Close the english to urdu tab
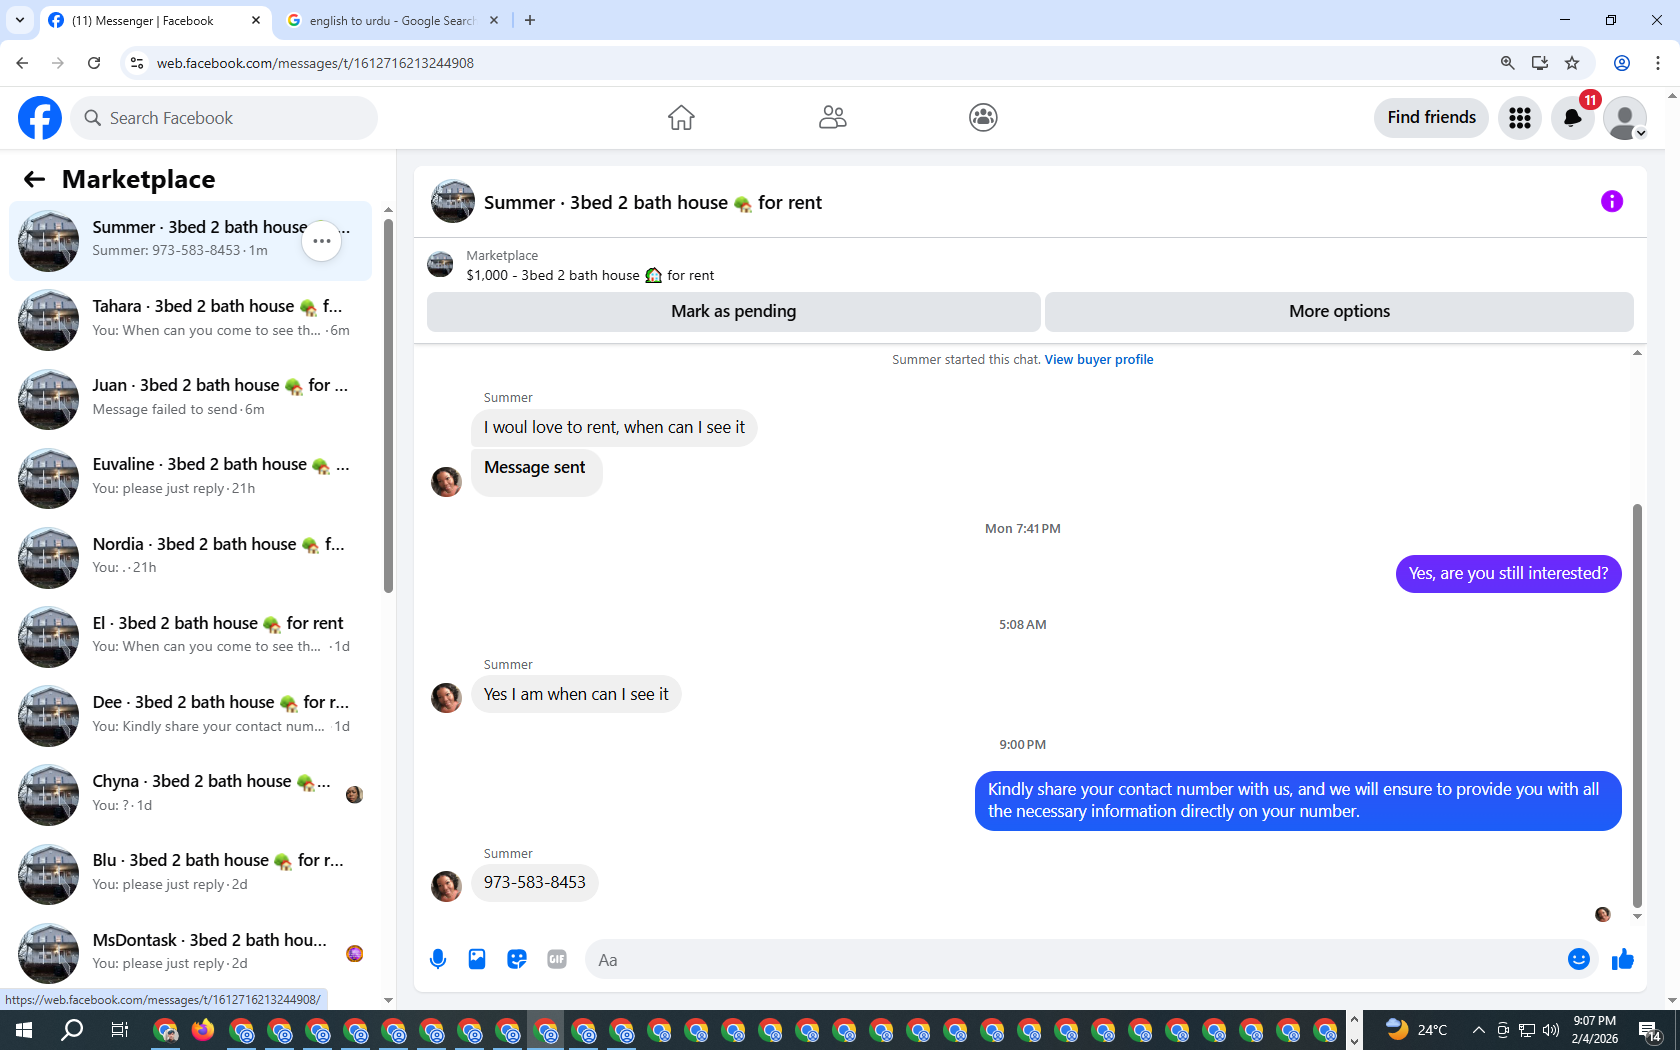 494,20
